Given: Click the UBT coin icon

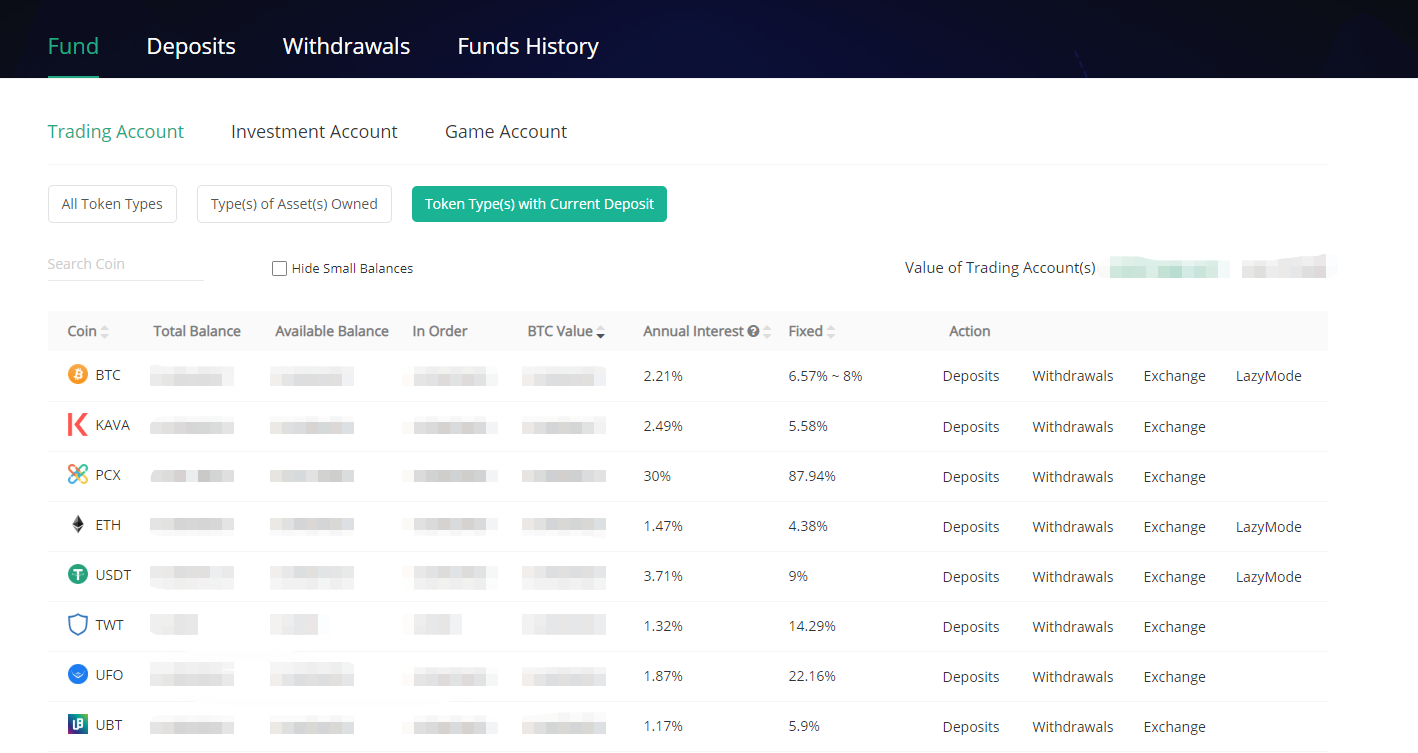Looking at the screenshot, I should [x=77, y=725].
